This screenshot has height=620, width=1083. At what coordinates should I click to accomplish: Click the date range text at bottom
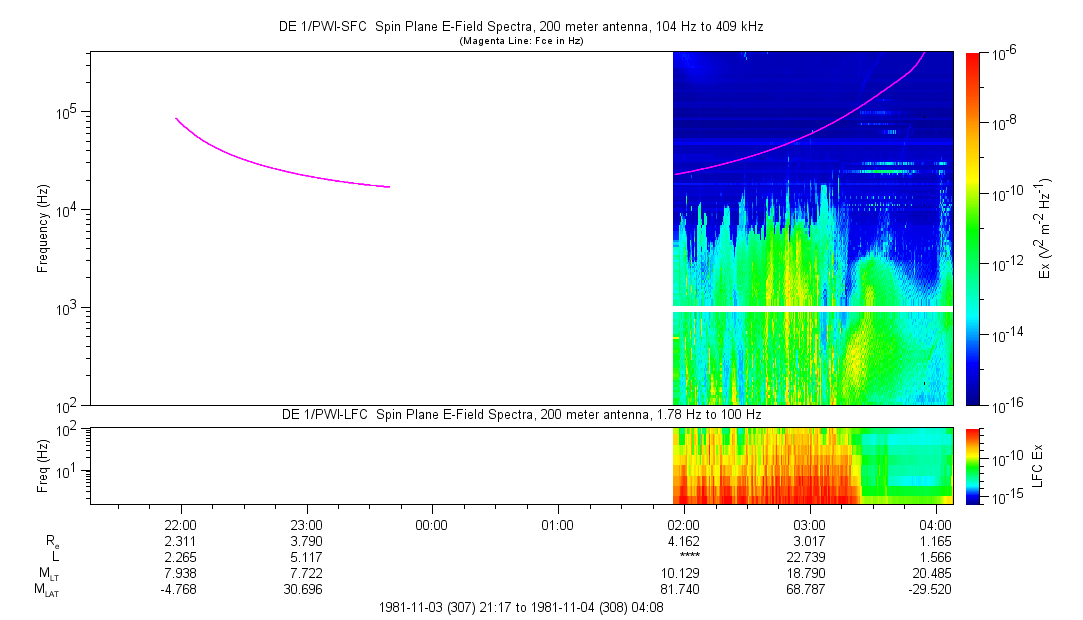click(x=520, y=607)
